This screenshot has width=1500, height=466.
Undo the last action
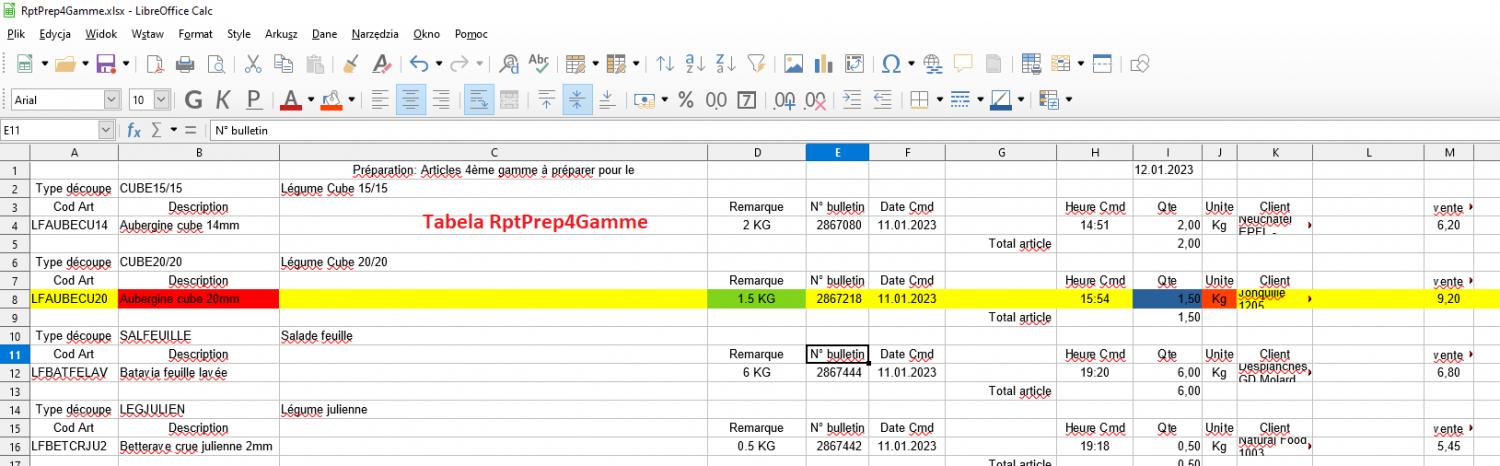(x=418, y=64)
